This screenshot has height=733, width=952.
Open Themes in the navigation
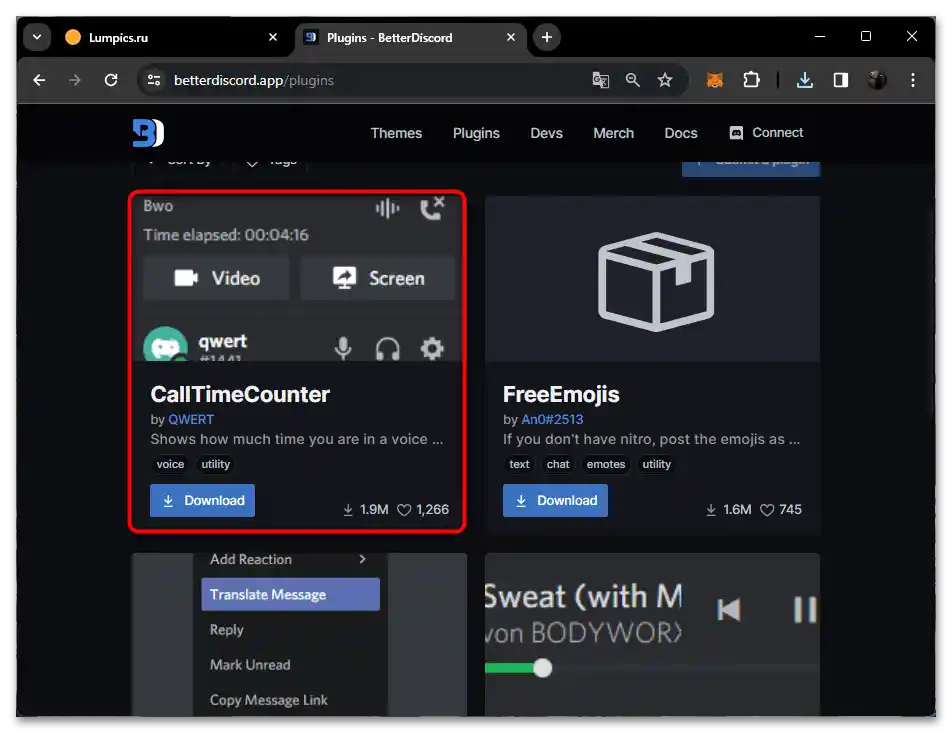(x=396, y=133)
